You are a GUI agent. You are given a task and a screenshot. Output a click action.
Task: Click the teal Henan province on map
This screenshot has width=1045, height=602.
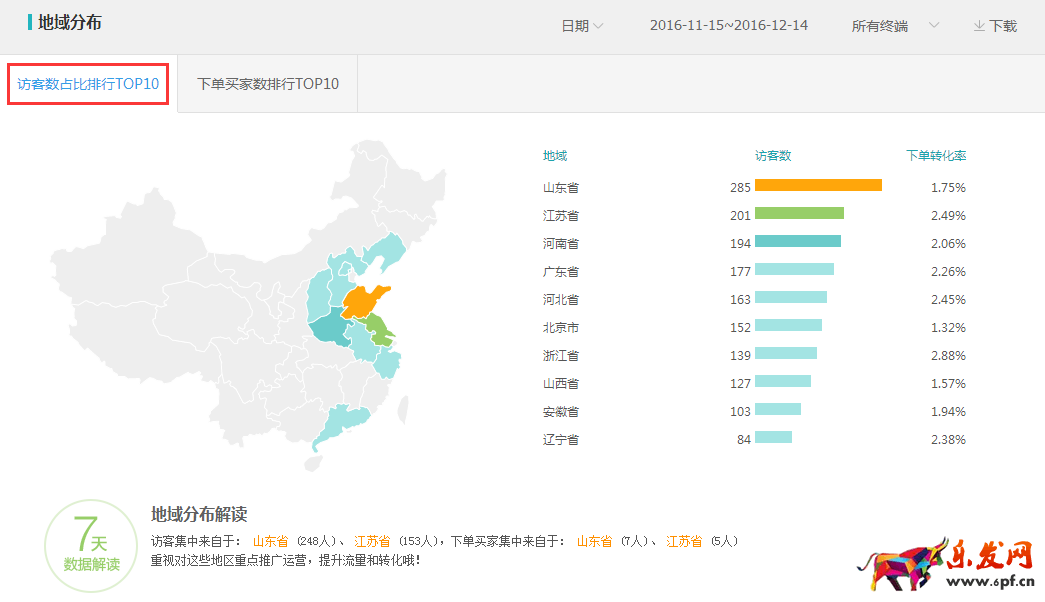click(328, 330)
